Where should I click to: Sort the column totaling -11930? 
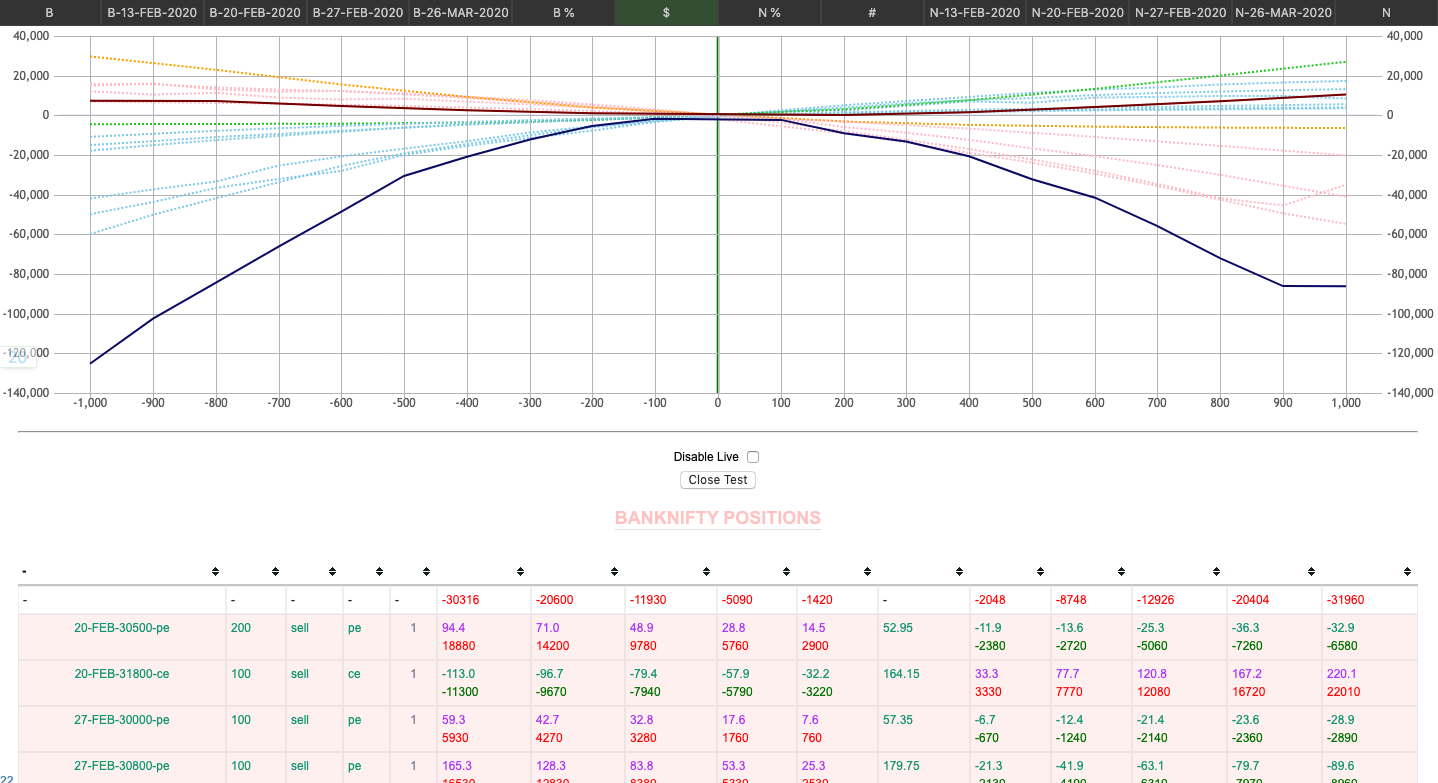point(708,572)
